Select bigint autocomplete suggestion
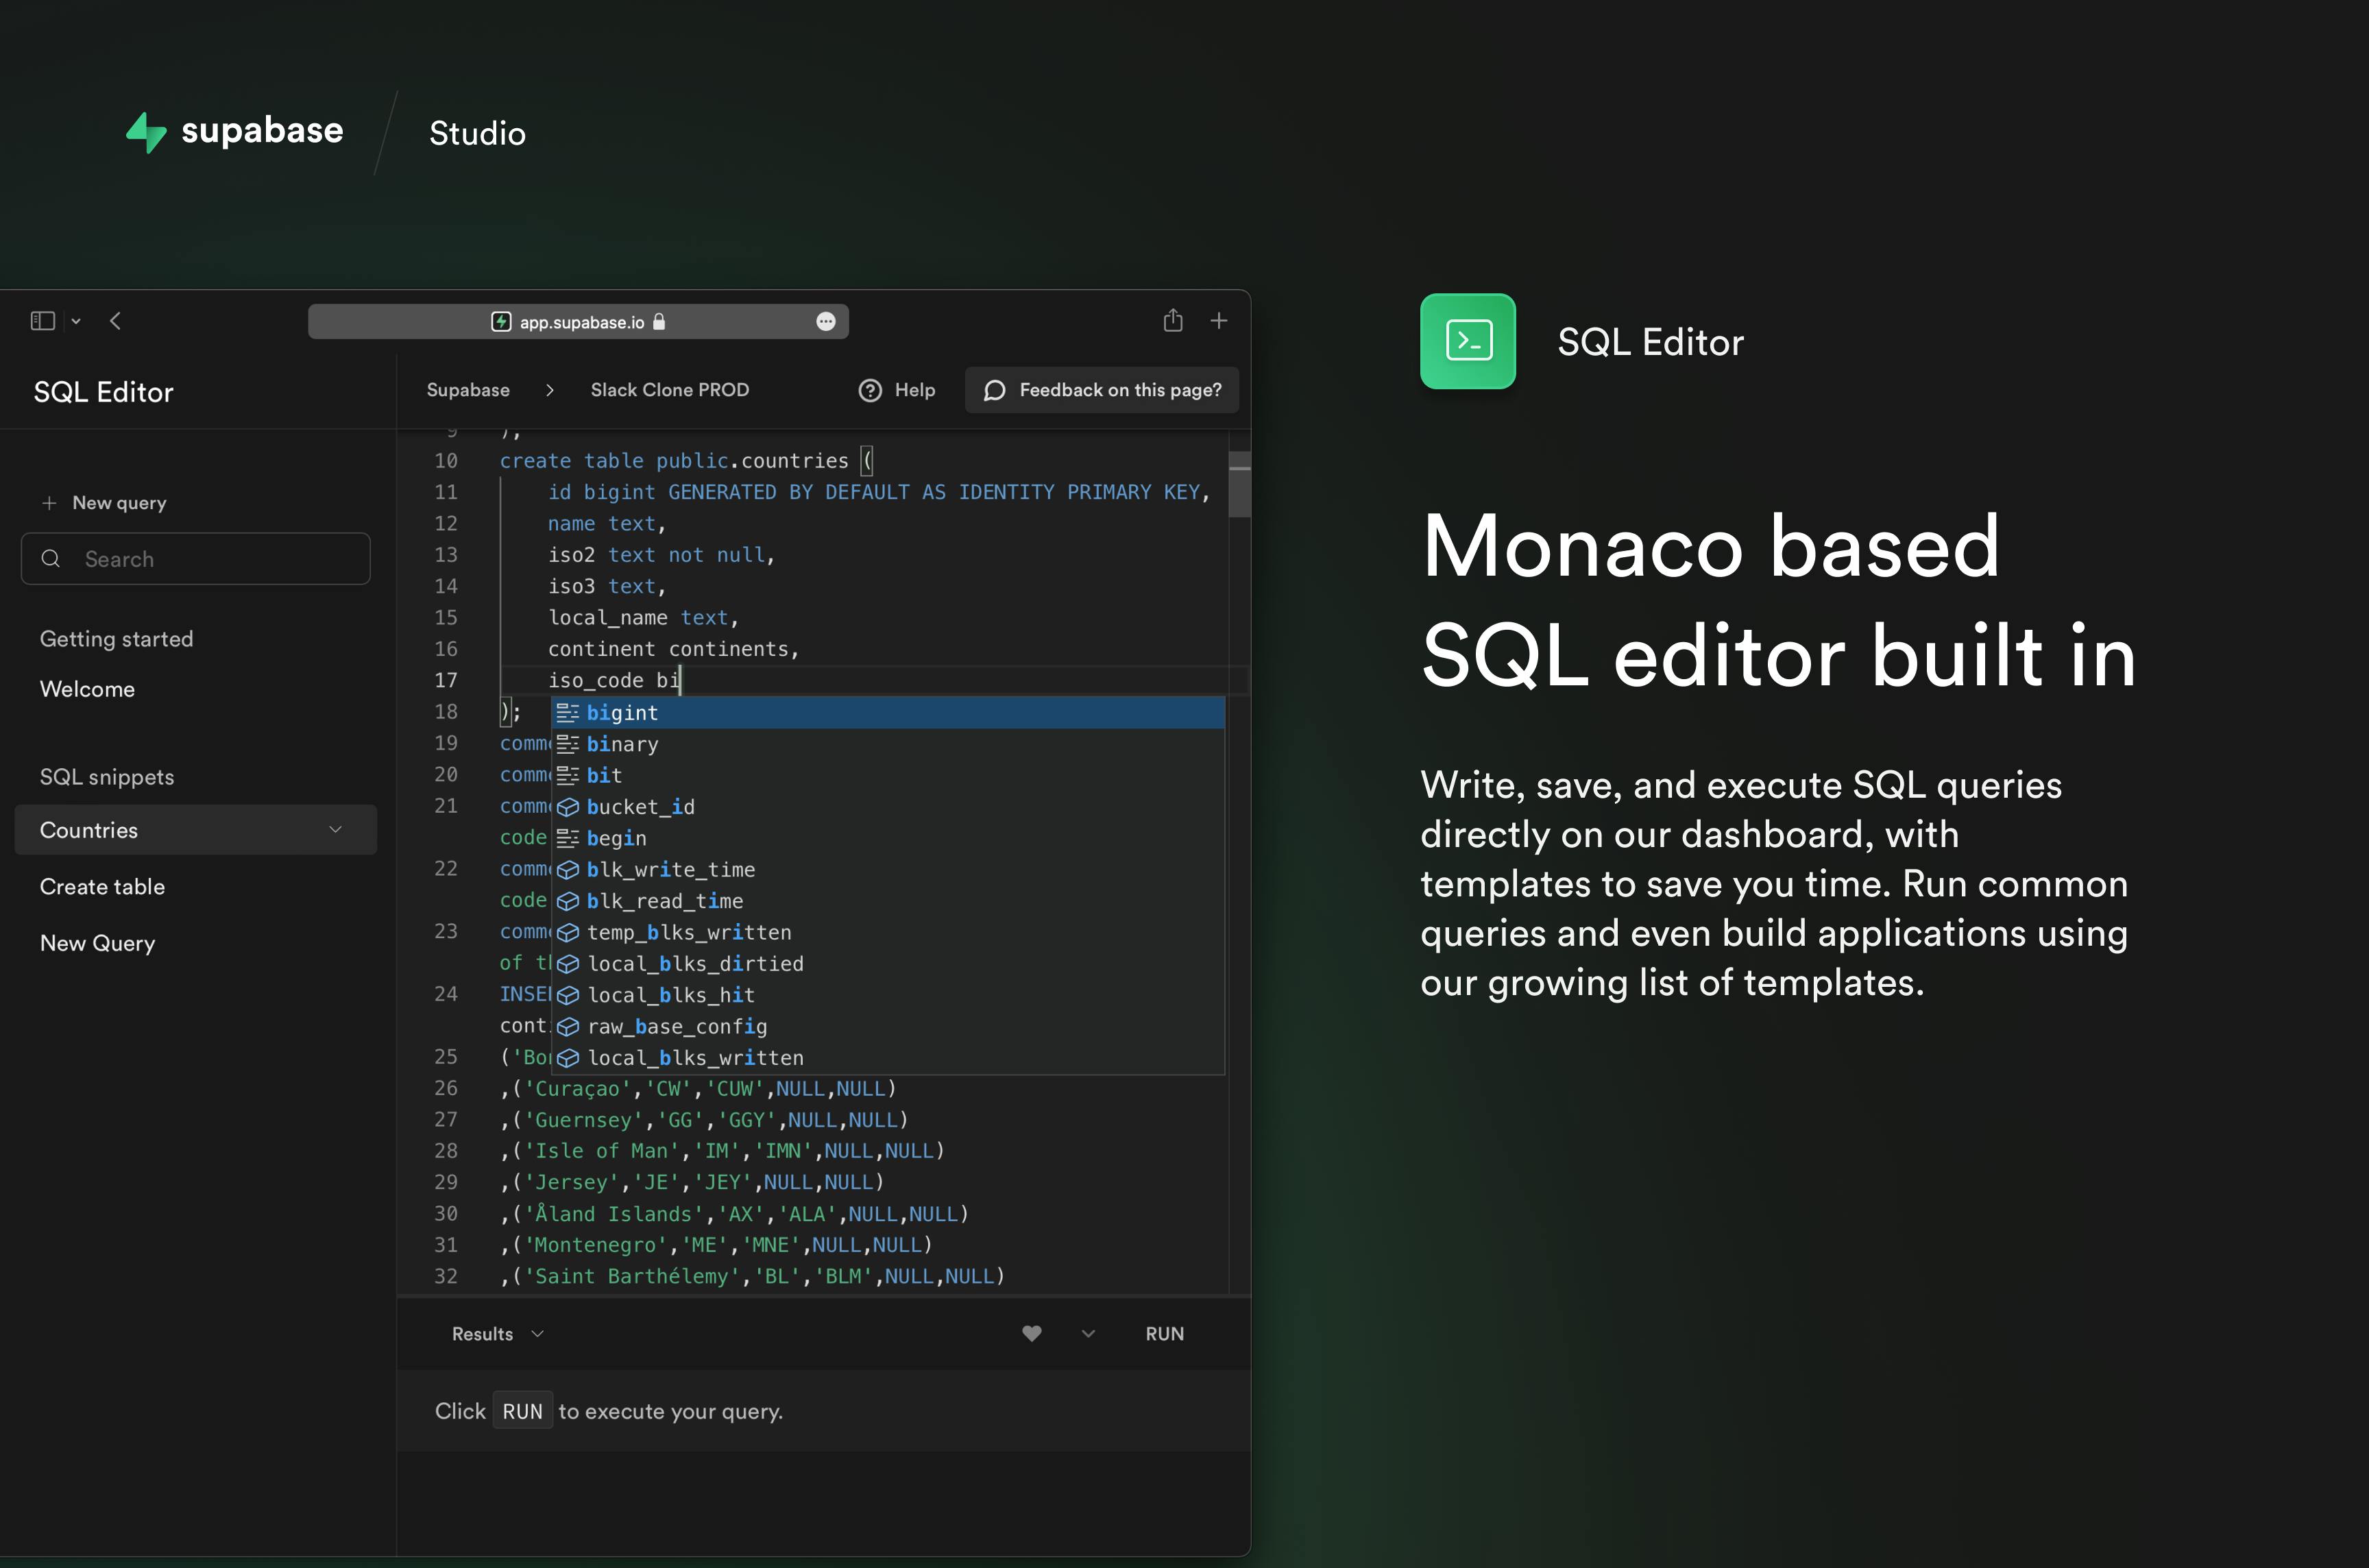The height and width of the screenshot is (1568, 2369). coord(889,713)
